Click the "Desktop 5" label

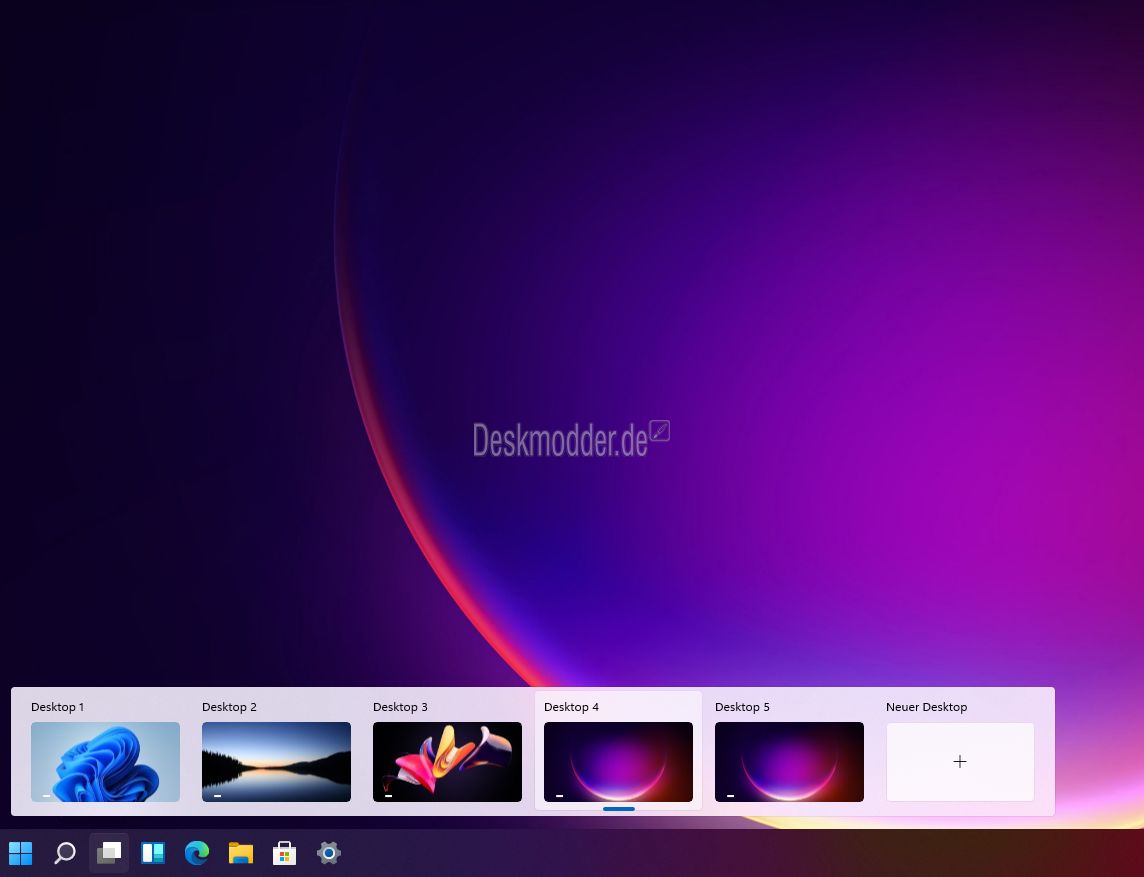(x=742, y=707)
